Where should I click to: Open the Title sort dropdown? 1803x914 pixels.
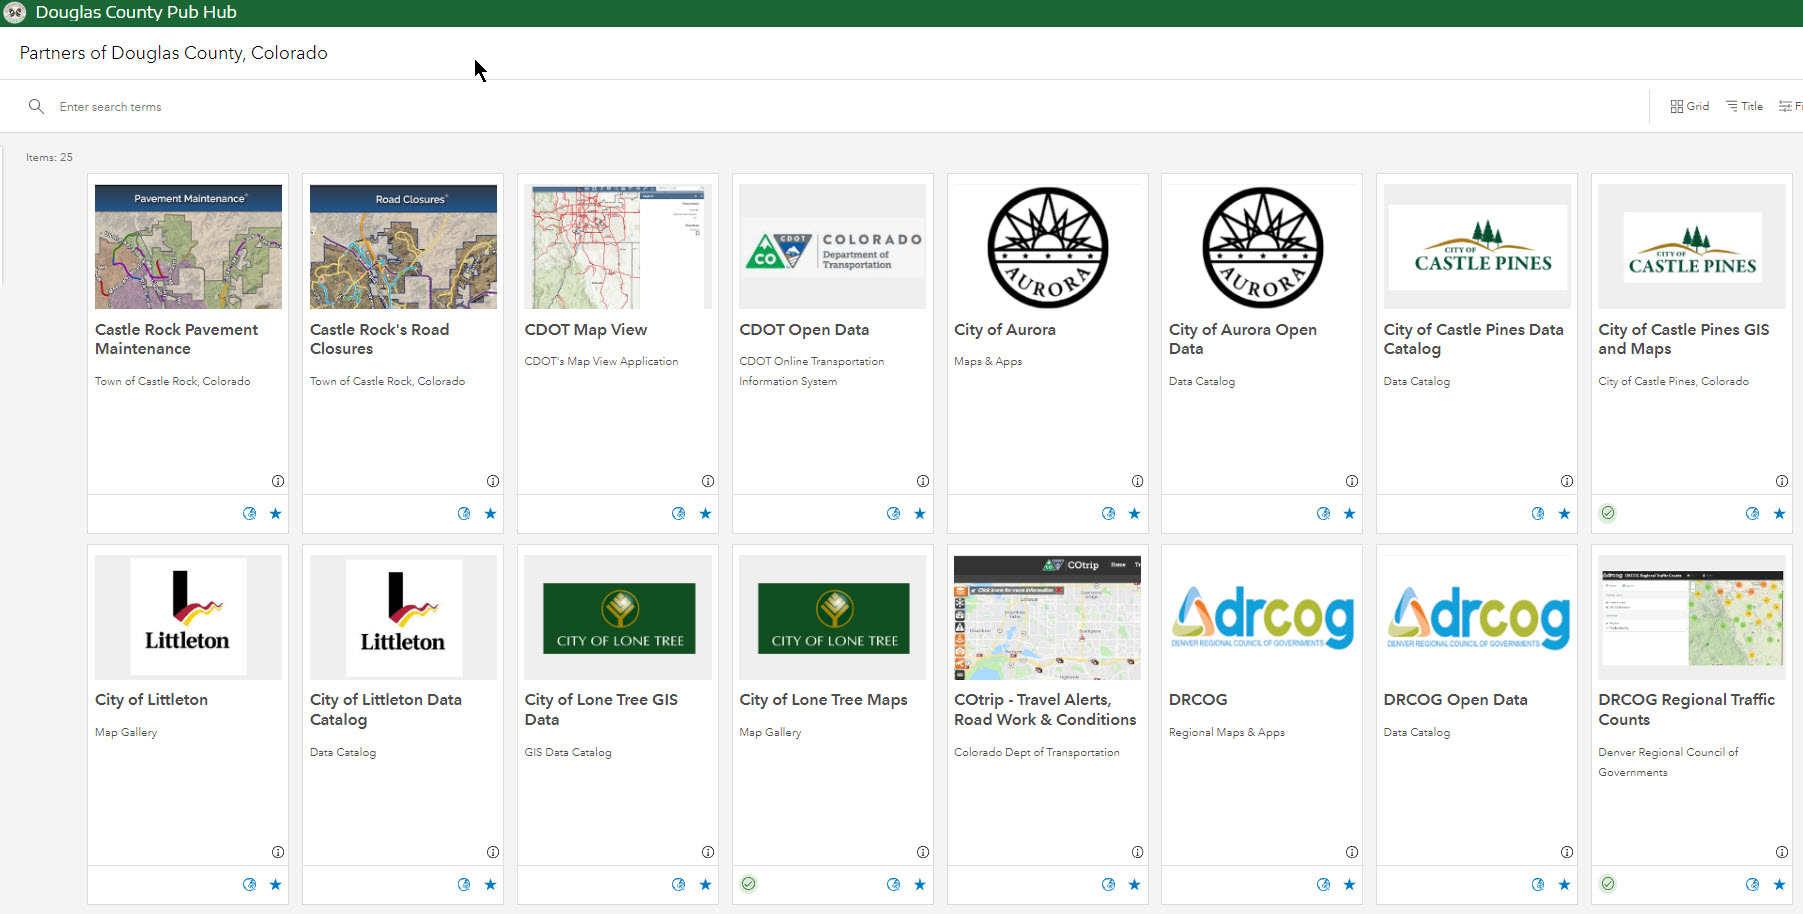point(1744,106)
